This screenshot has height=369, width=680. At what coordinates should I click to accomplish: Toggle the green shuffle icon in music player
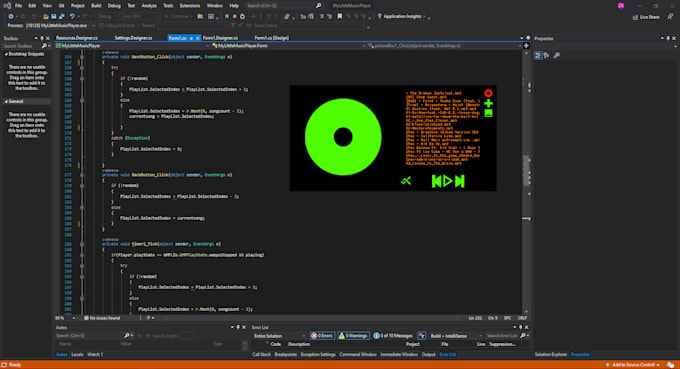coord(406,181)
